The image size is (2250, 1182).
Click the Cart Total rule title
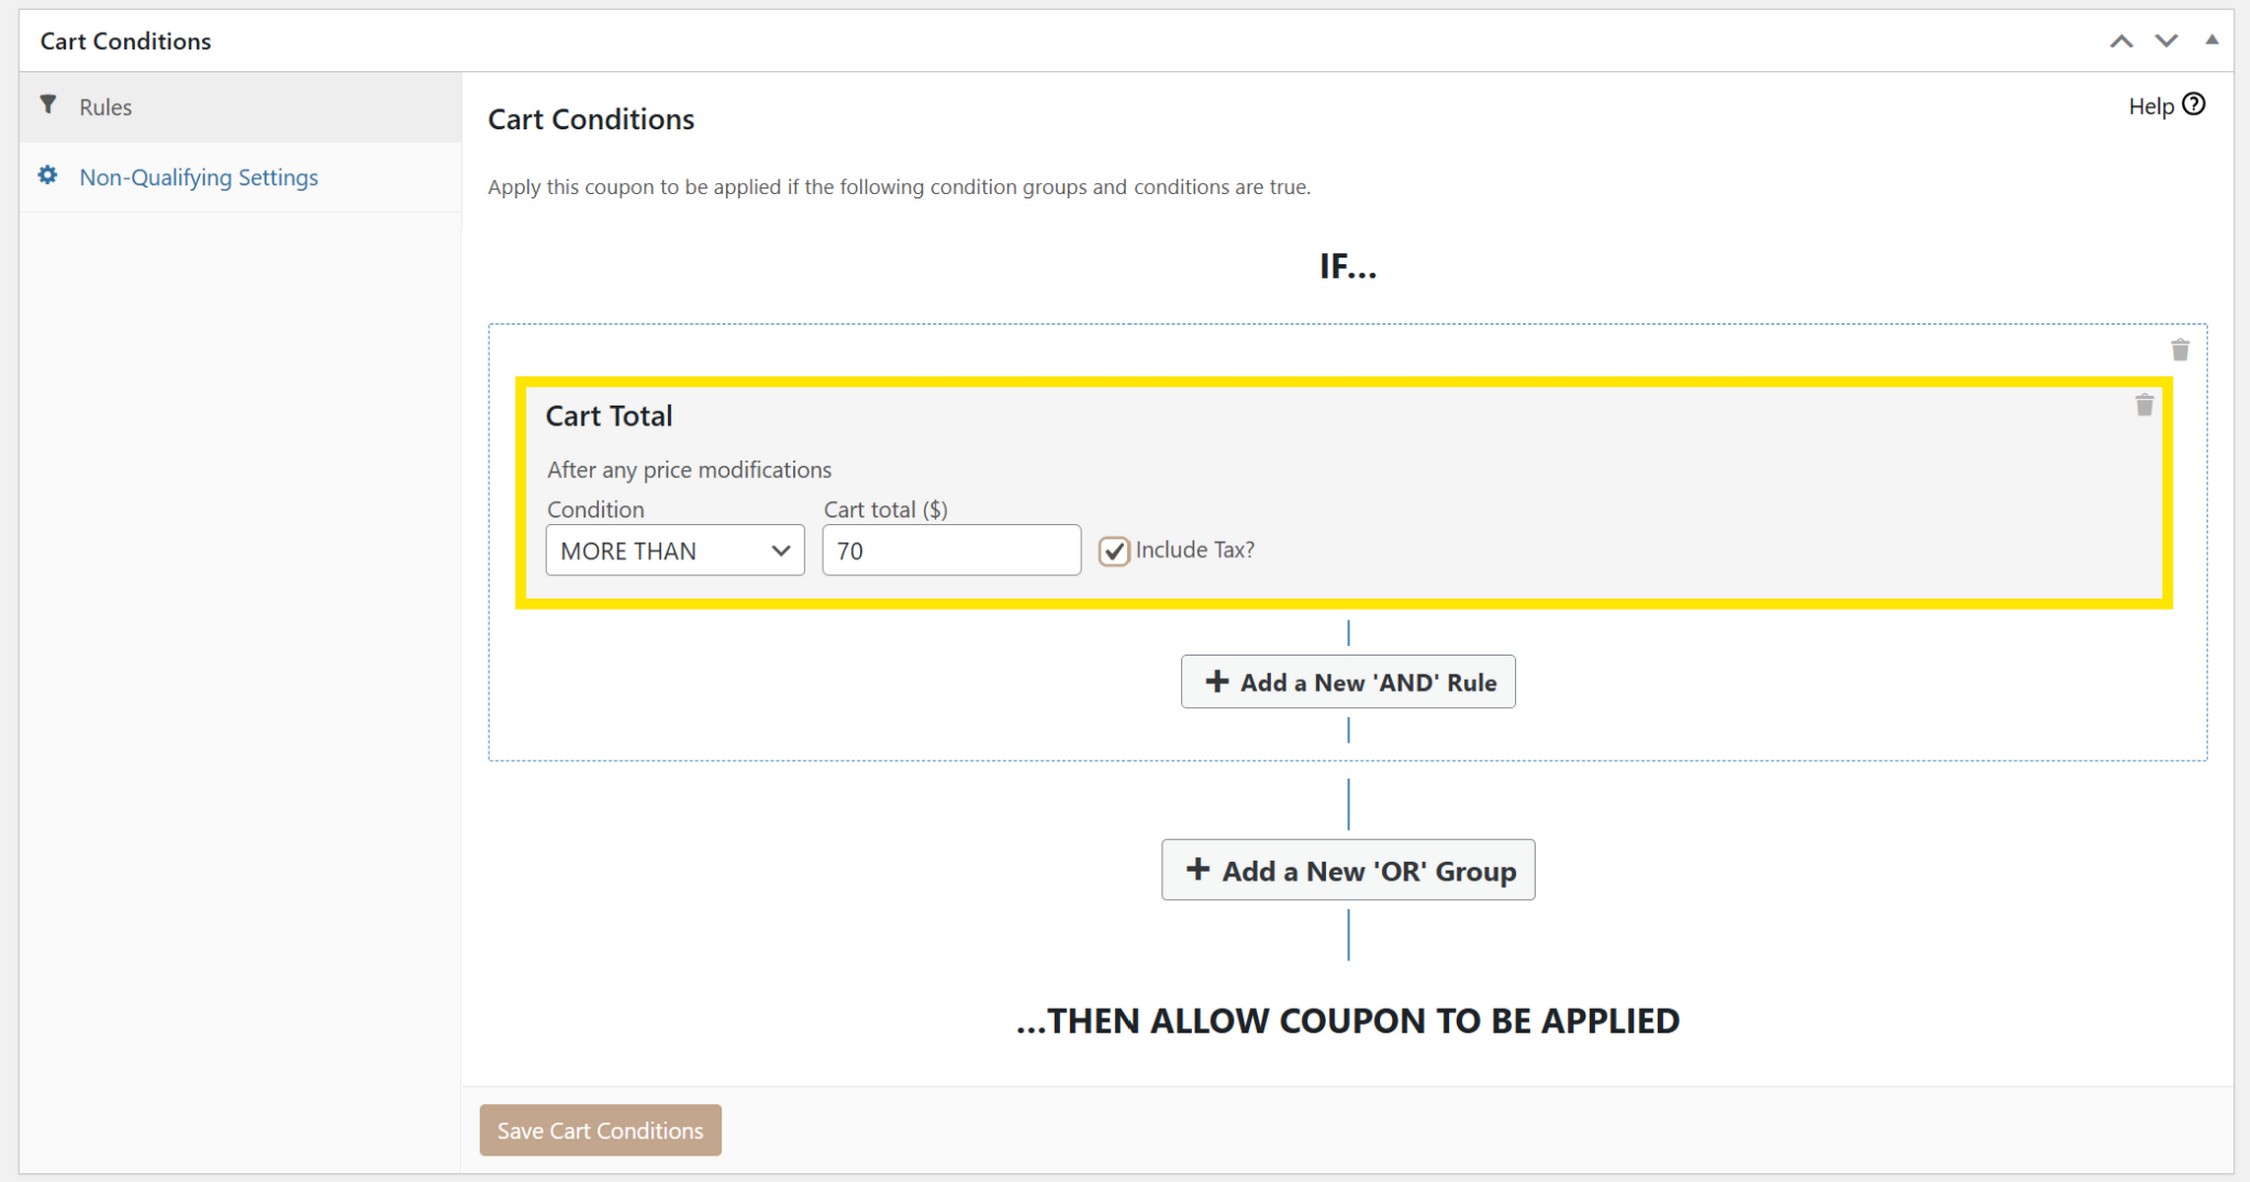609,416
